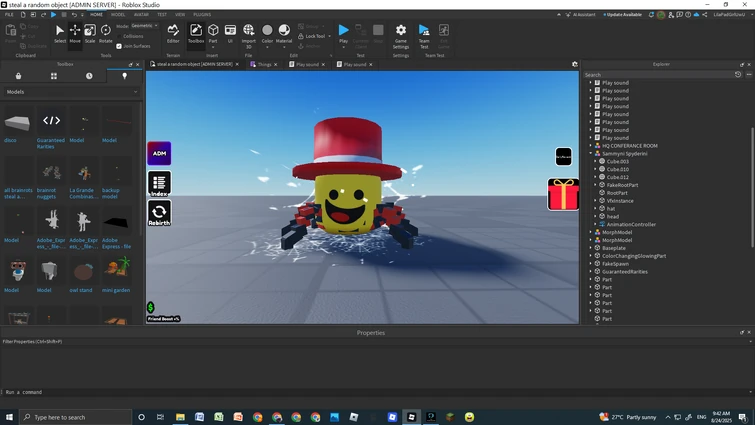This screenshot has width=755, height=425.
Task: Expand the HQ CONFERANCE ROOM node
Action: pyautogui.click(x=591, y=145)
